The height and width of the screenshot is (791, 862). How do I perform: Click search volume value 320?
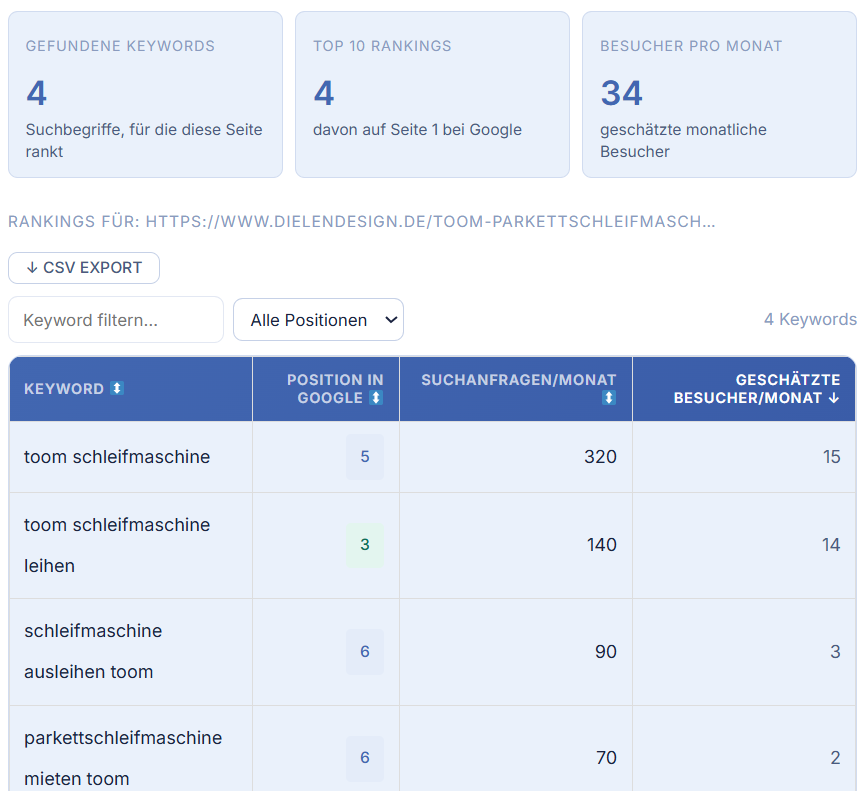point(600,457)
